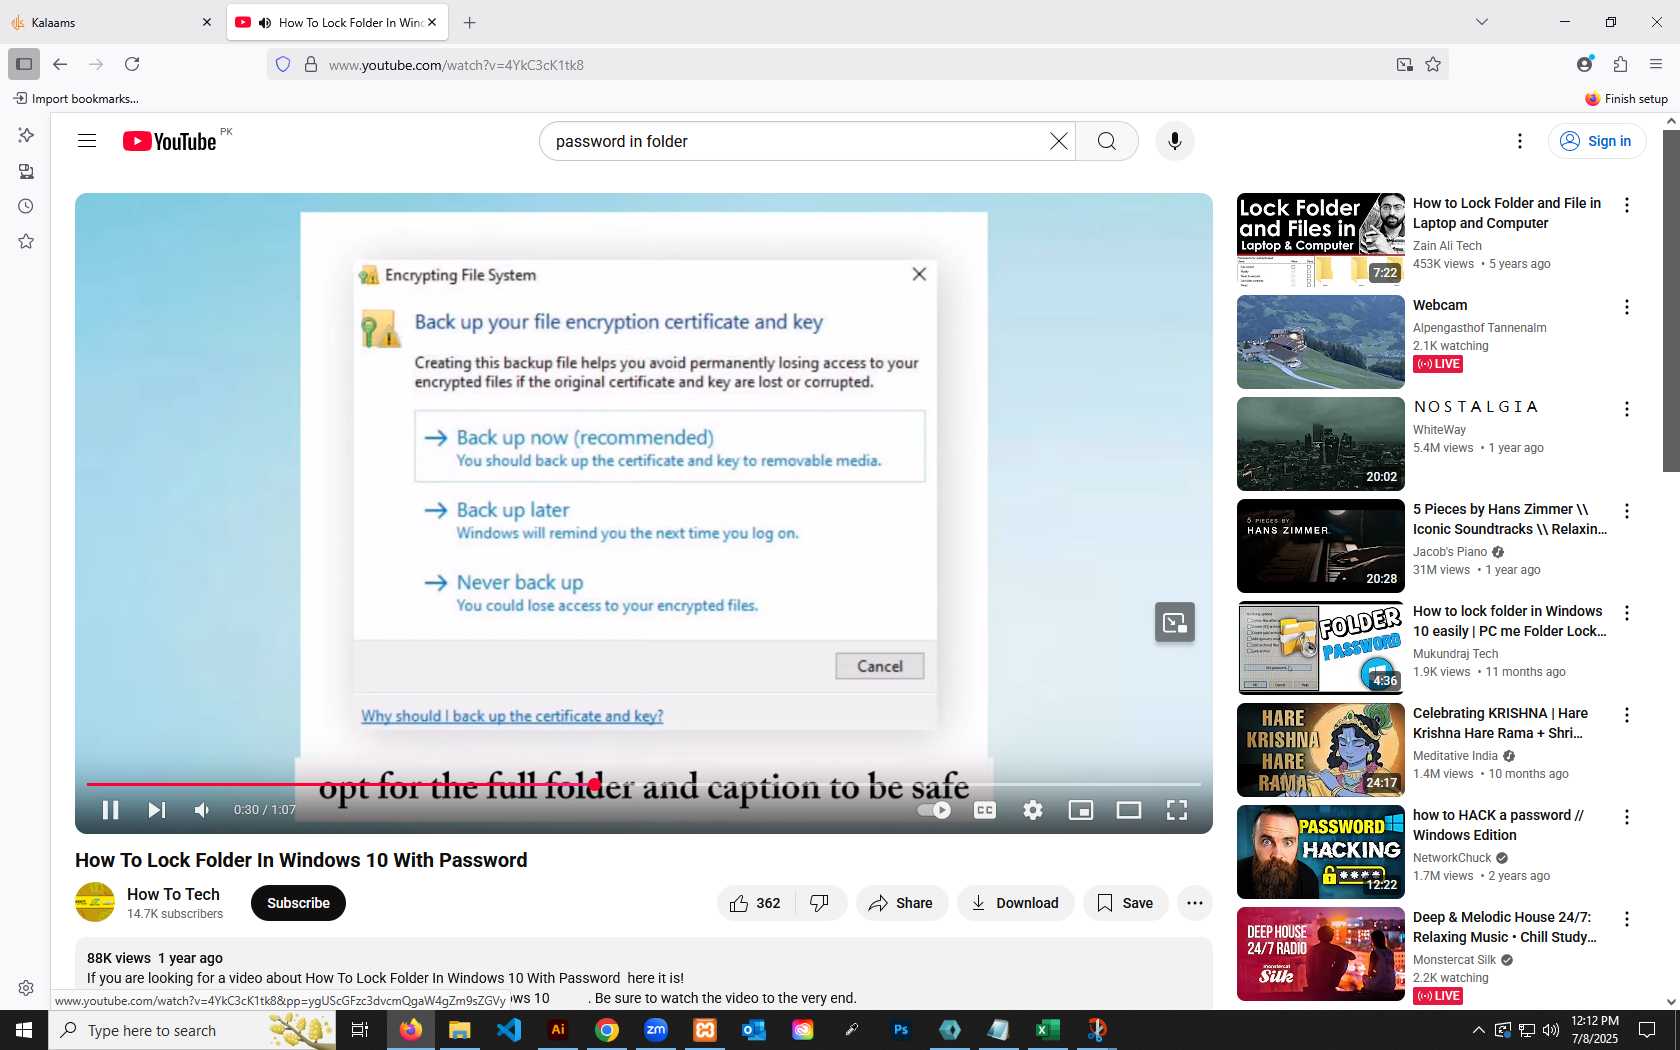Open a new browser tab

(470, 22)
